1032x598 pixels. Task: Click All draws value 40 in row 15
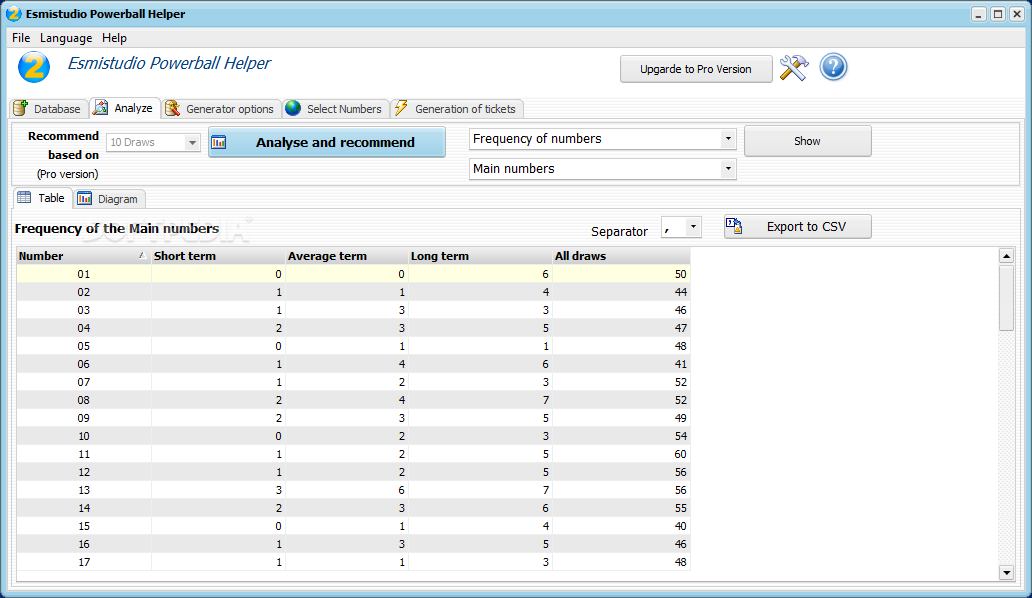(680, 526)
